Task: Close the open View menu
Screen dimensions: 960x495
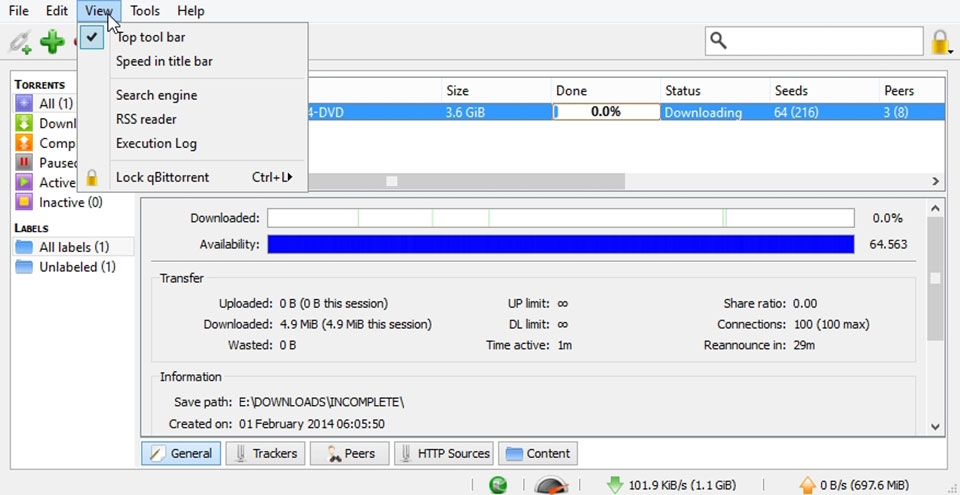Action: (99, 11)
